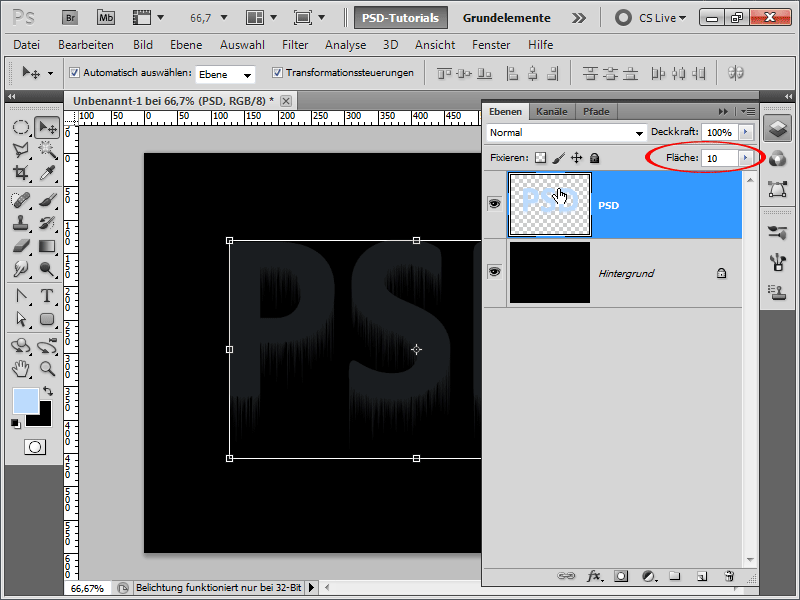Open the Layers panel flyout menu

748,111
